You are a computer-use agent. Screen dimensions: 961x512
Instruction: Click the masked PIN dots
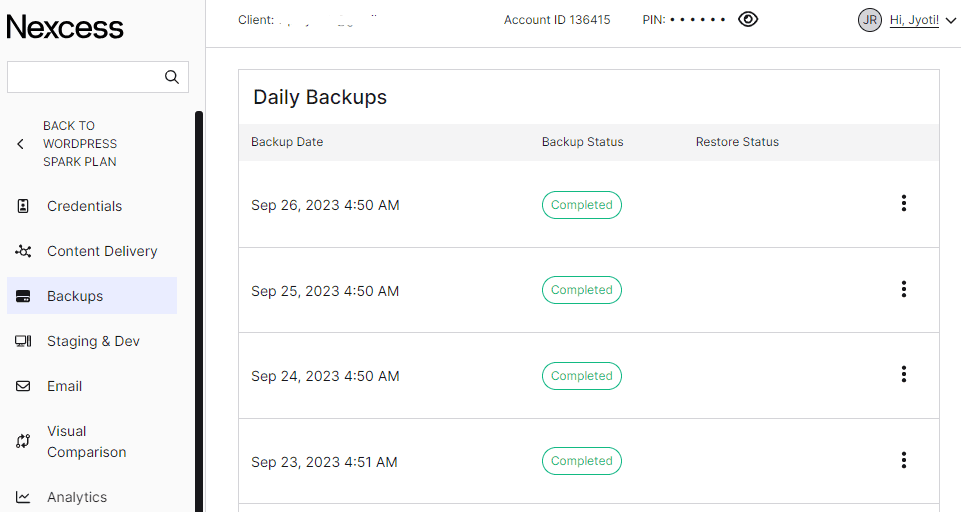click(697, 20)
